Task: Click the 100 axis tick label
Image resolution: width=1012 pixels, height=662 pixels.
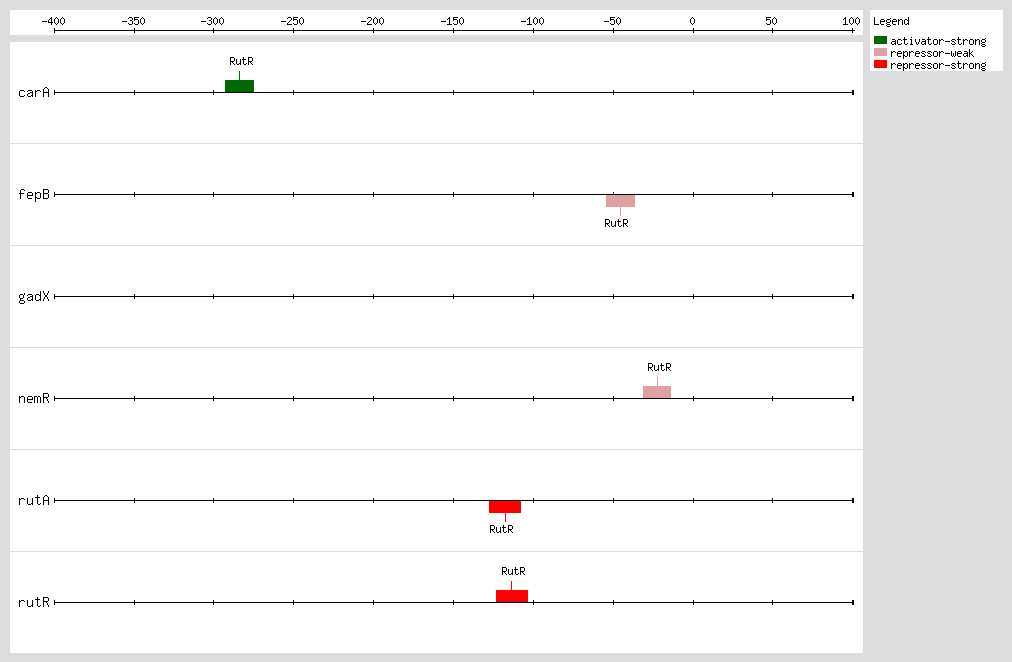Action: click(x=851, y=21)
